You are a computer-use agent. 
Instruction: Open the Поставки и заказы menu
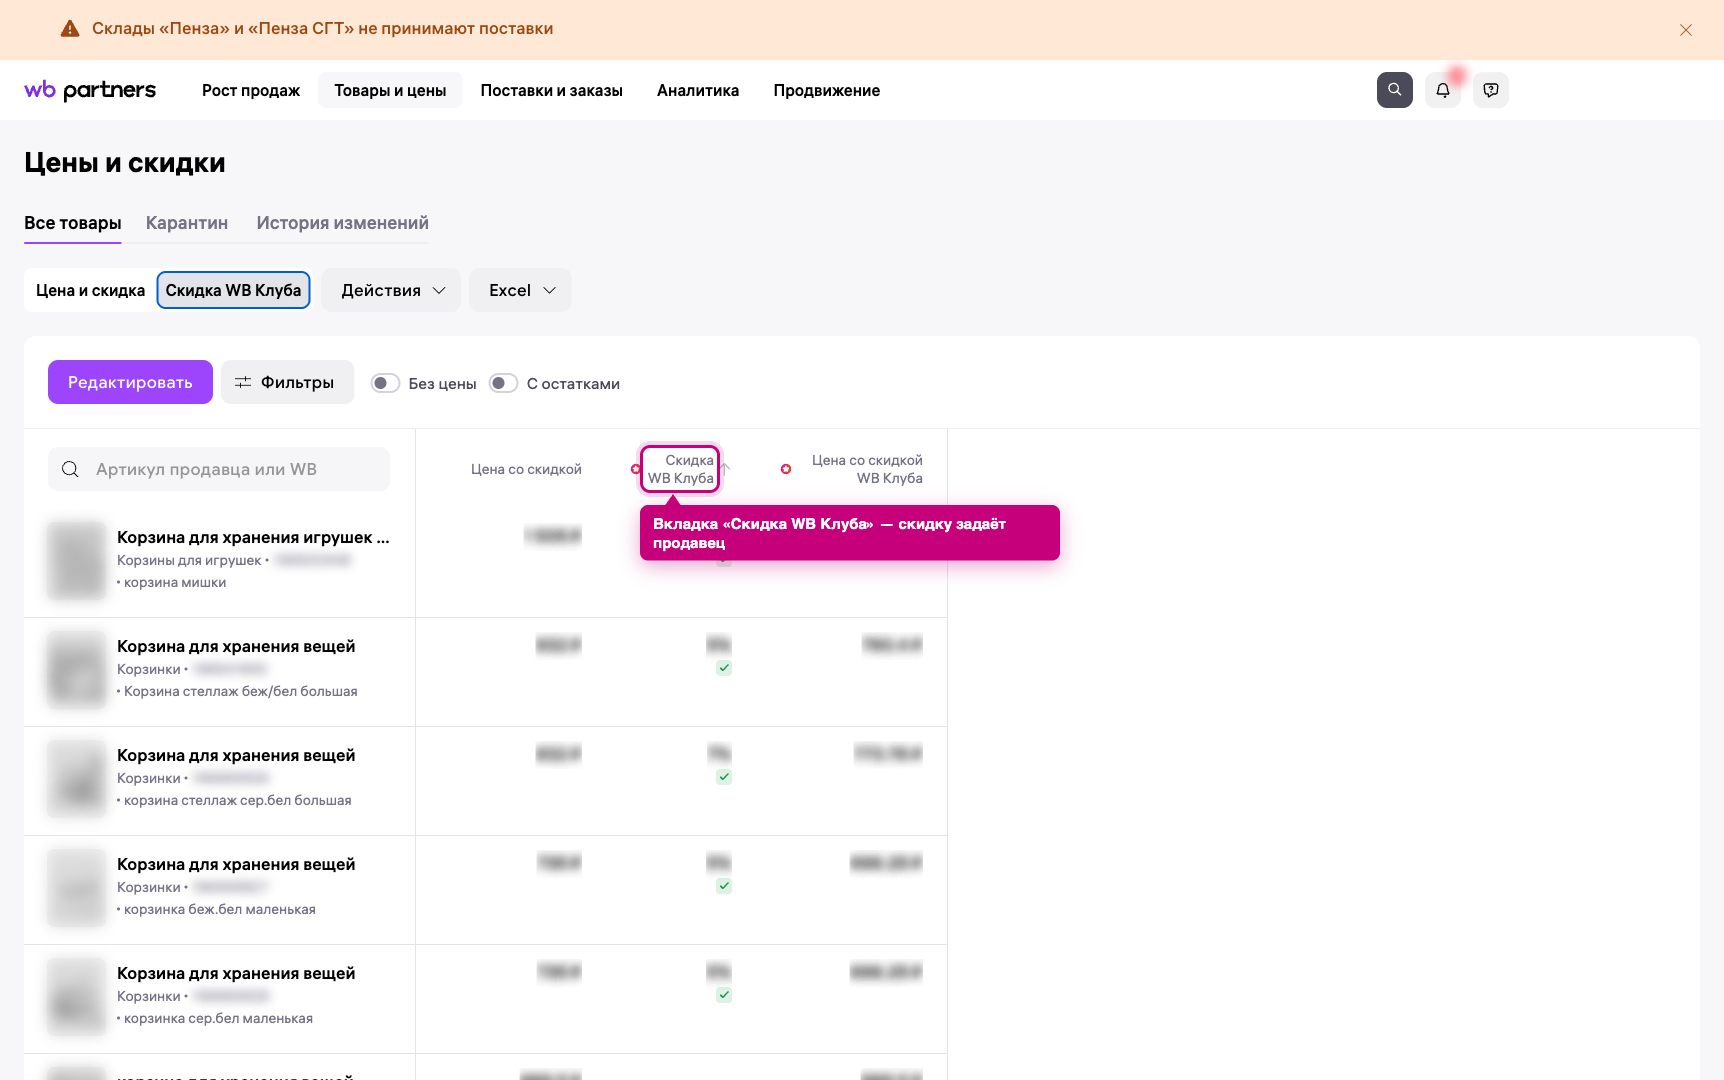[x=552, y=90]
